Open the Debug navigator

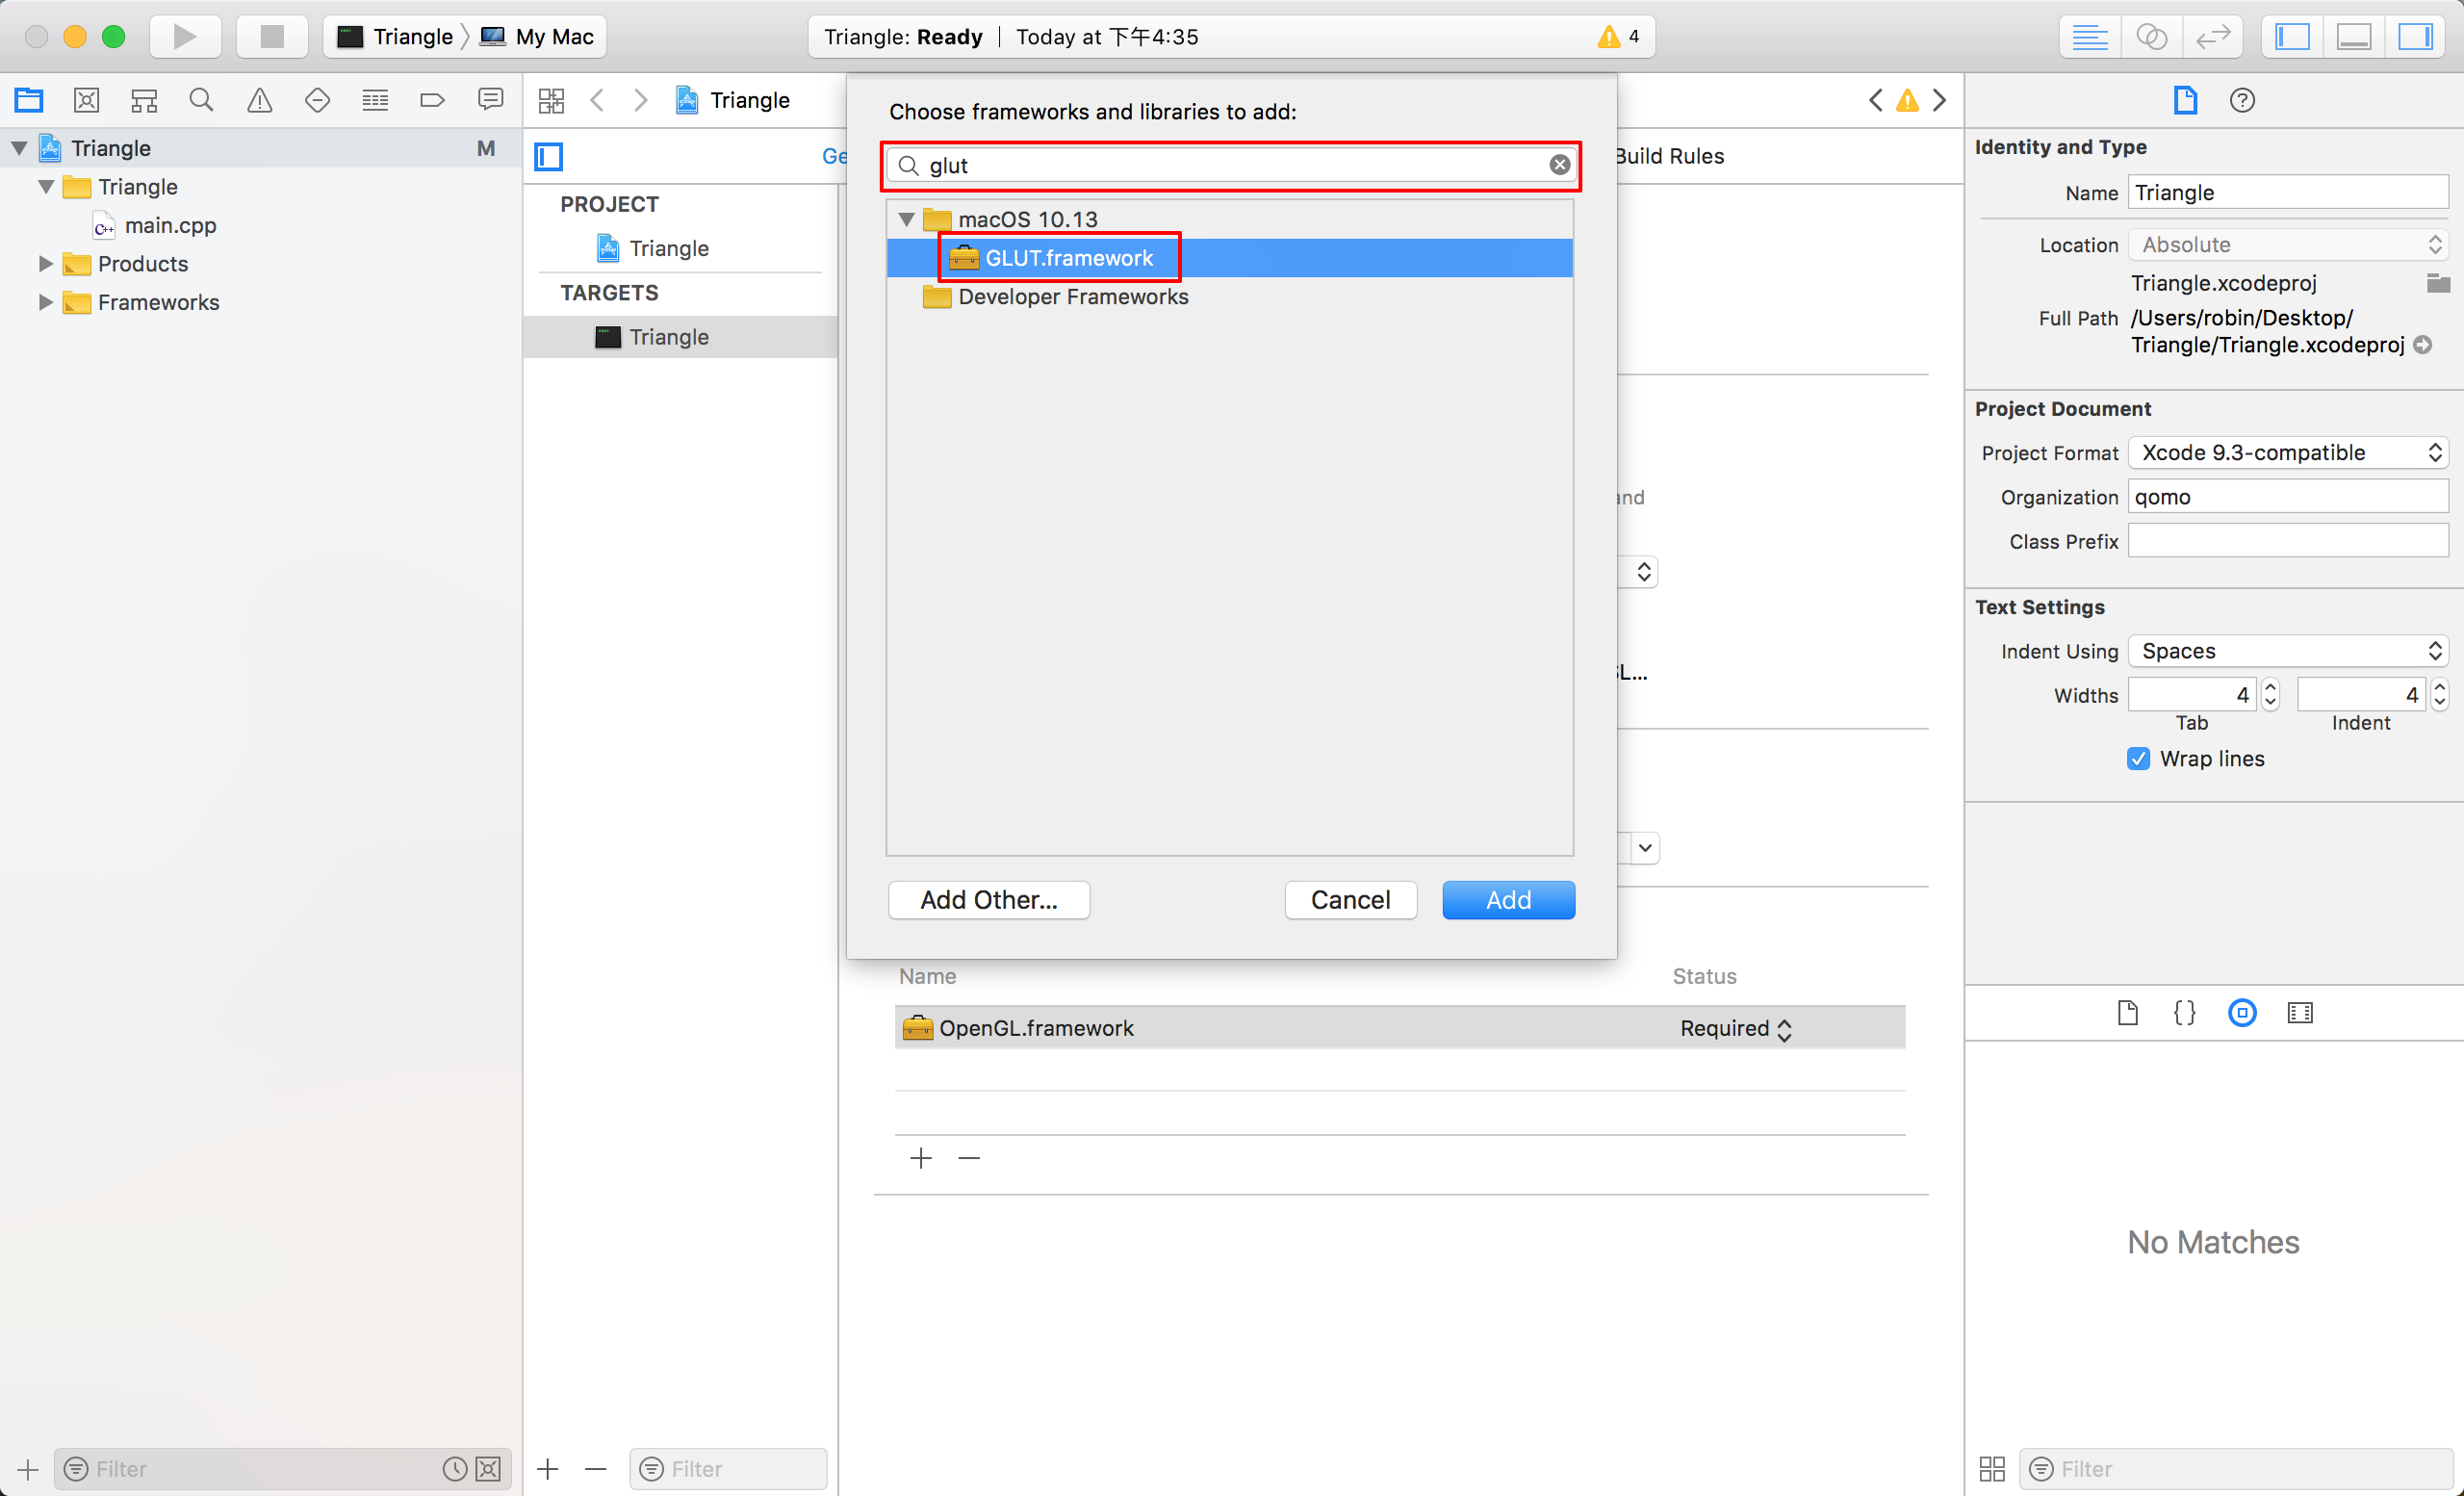[x=375, y=100]
